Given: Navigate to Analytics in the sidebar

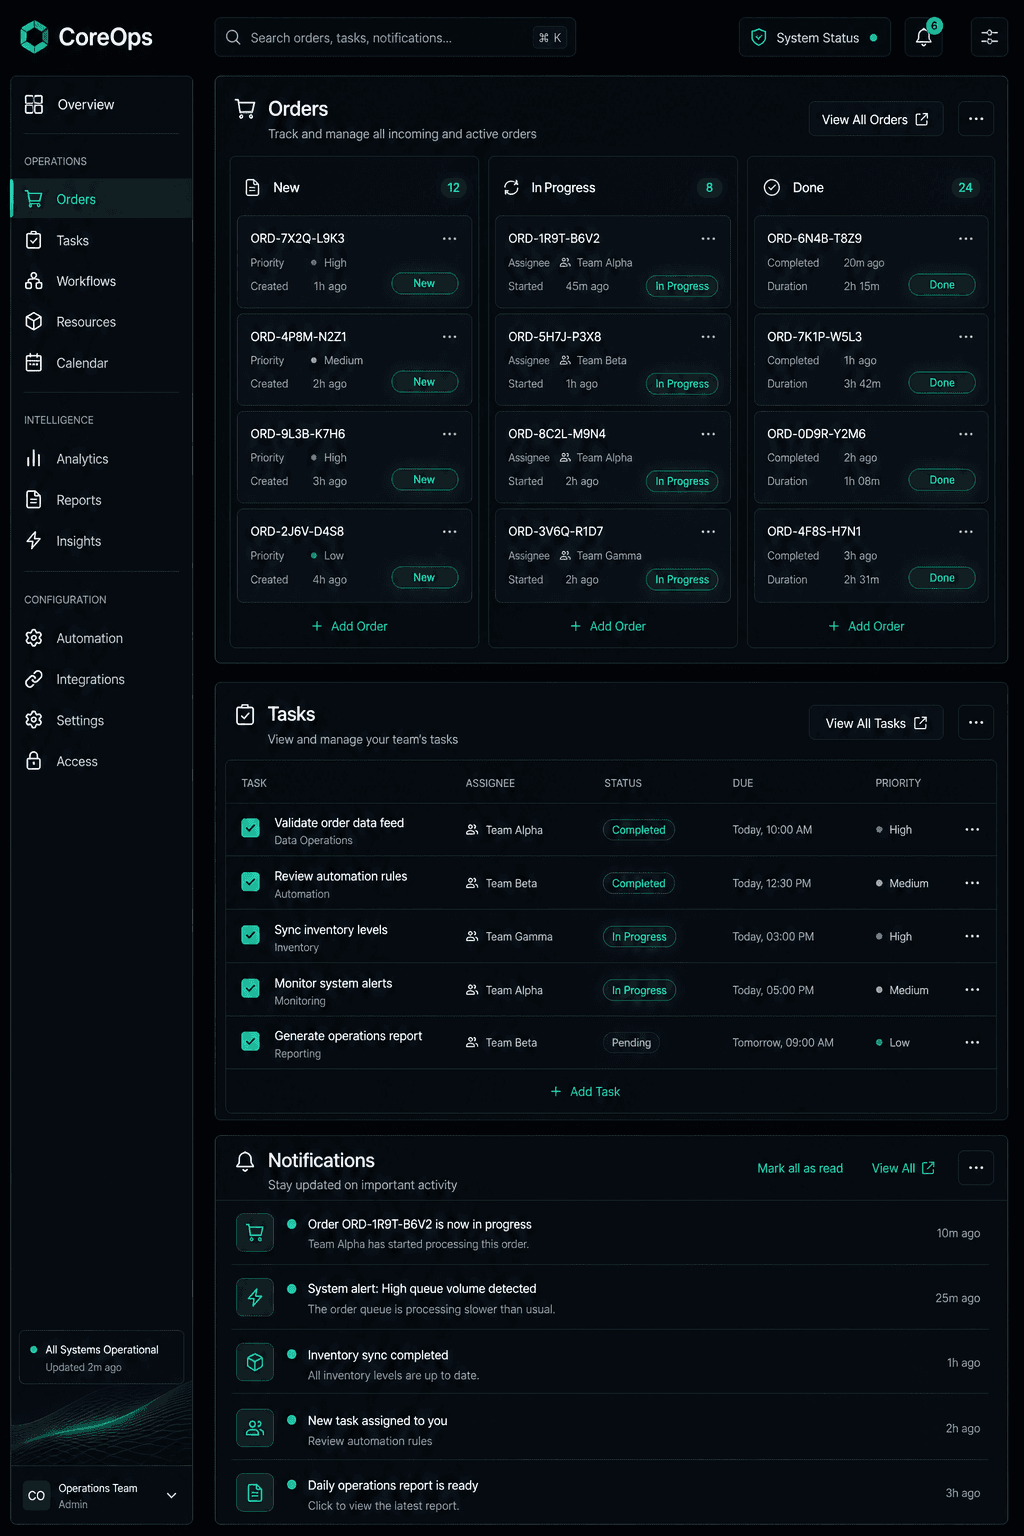Looking at the screenshot, I should pyautogui.click(x=101, y=459).
